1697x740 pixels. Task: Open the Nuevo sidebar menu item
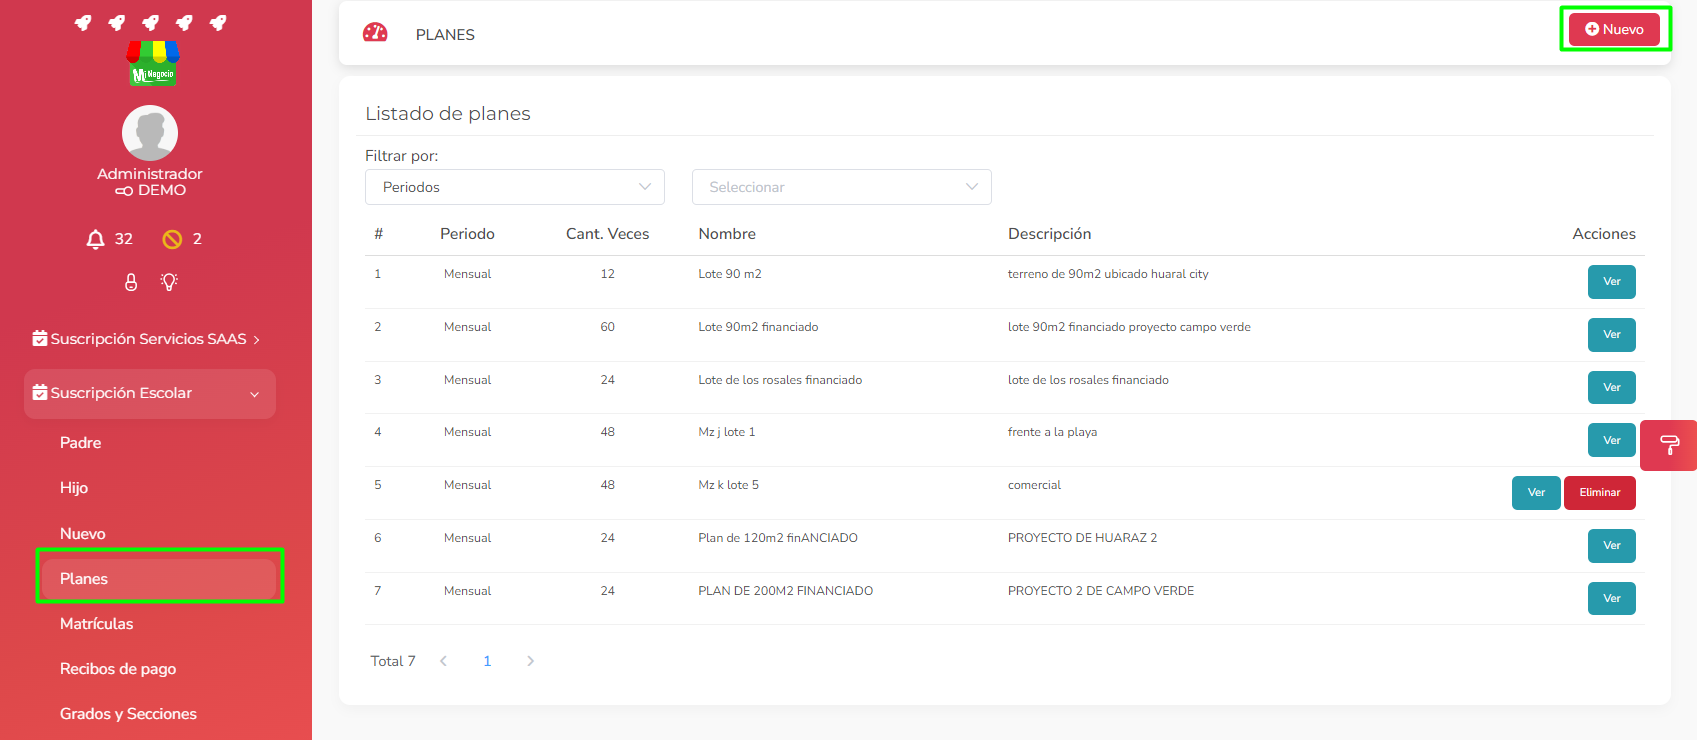82,534
